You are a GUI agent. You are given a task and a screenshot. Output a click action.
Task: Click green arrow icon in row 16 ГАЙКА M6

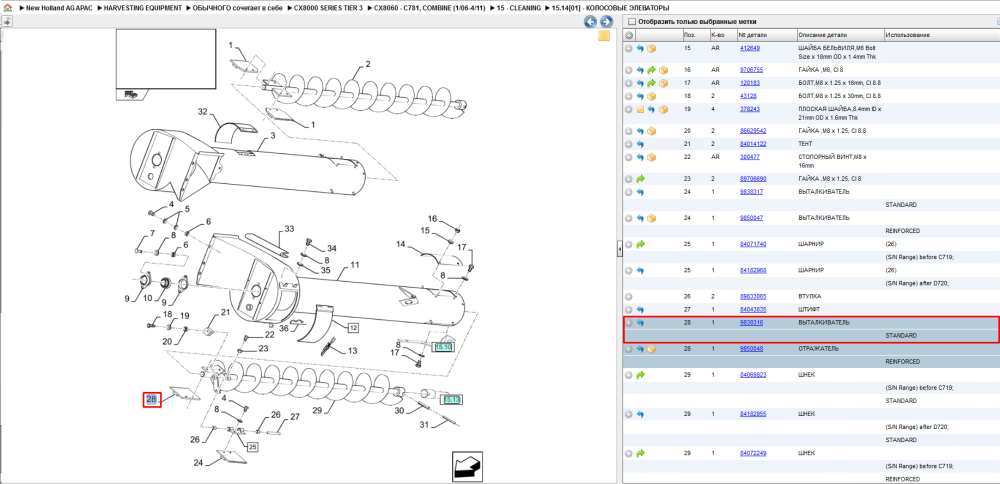[651, 70]
